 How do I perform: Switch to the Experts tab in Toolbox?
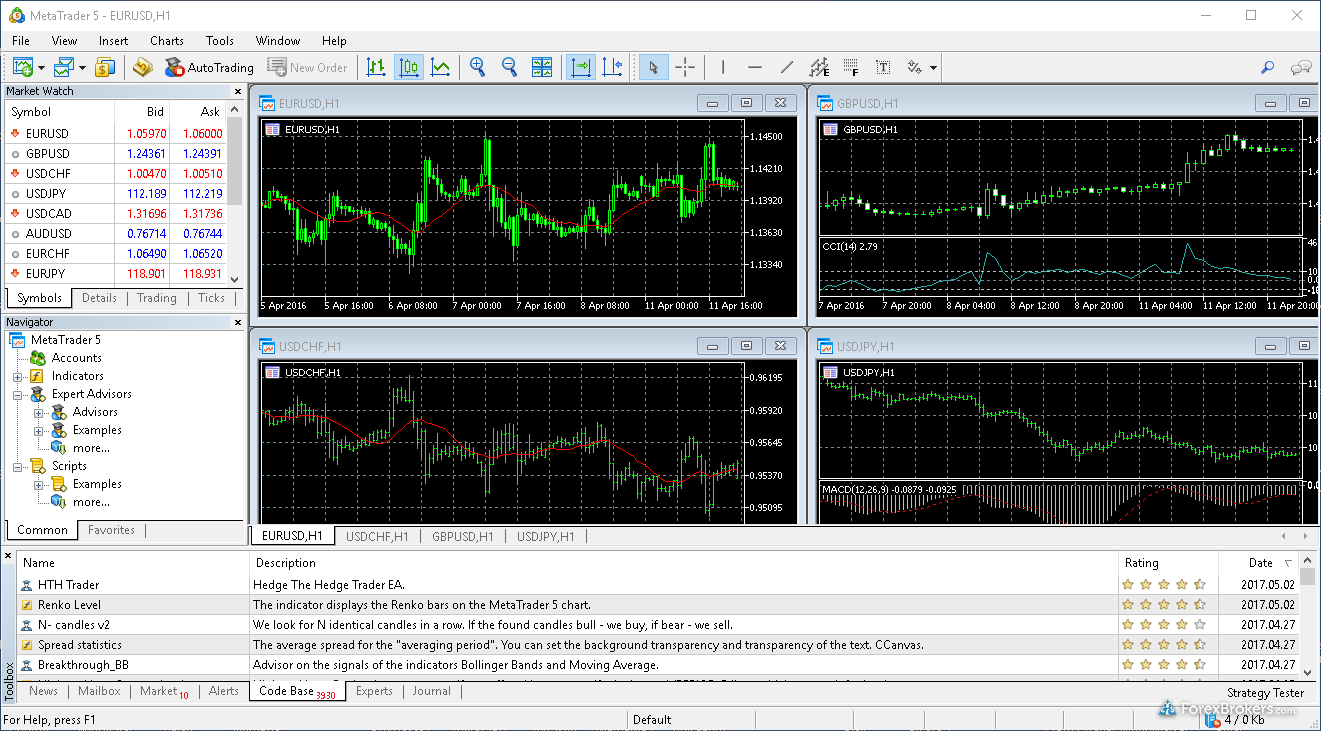(374, 690)
